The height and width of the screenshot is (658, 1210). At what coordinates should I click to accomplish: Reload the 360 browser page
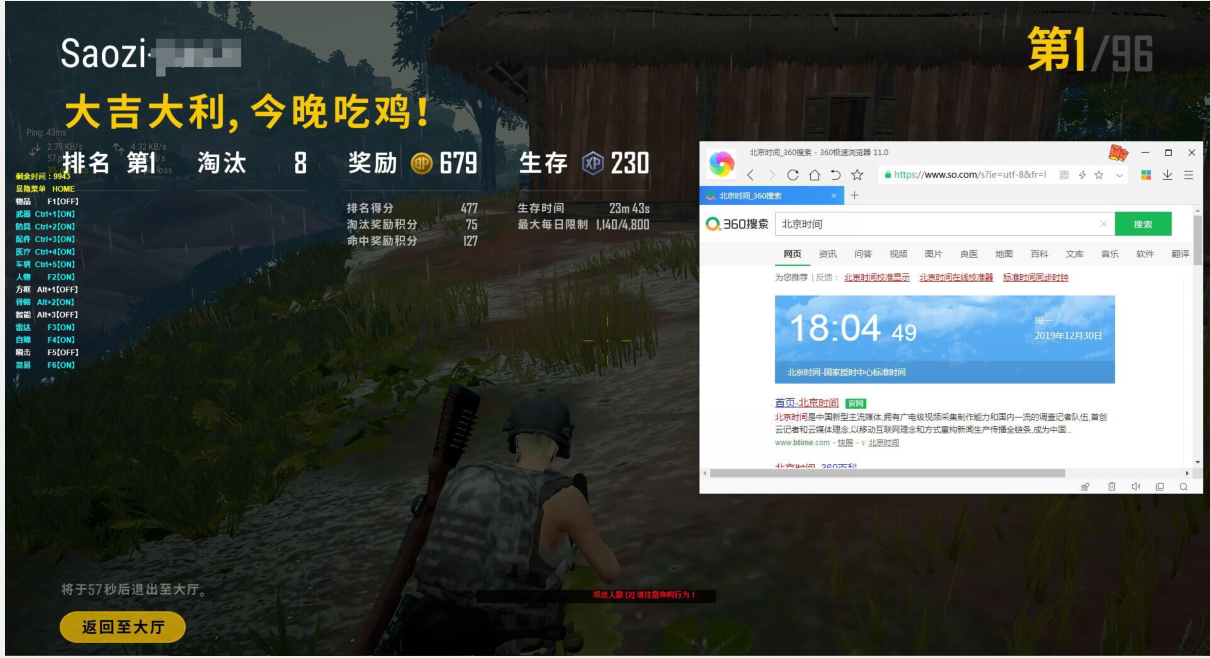tap(793, 175)
